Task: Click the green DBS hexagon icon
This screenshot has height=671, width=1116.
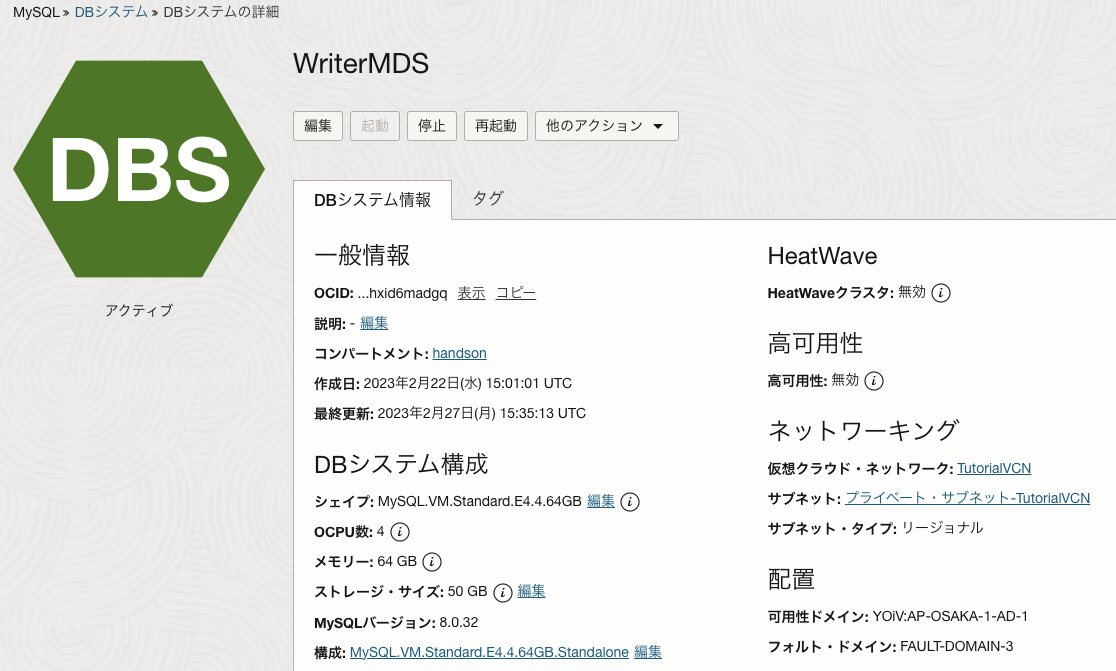Action: tap(139, 169)
